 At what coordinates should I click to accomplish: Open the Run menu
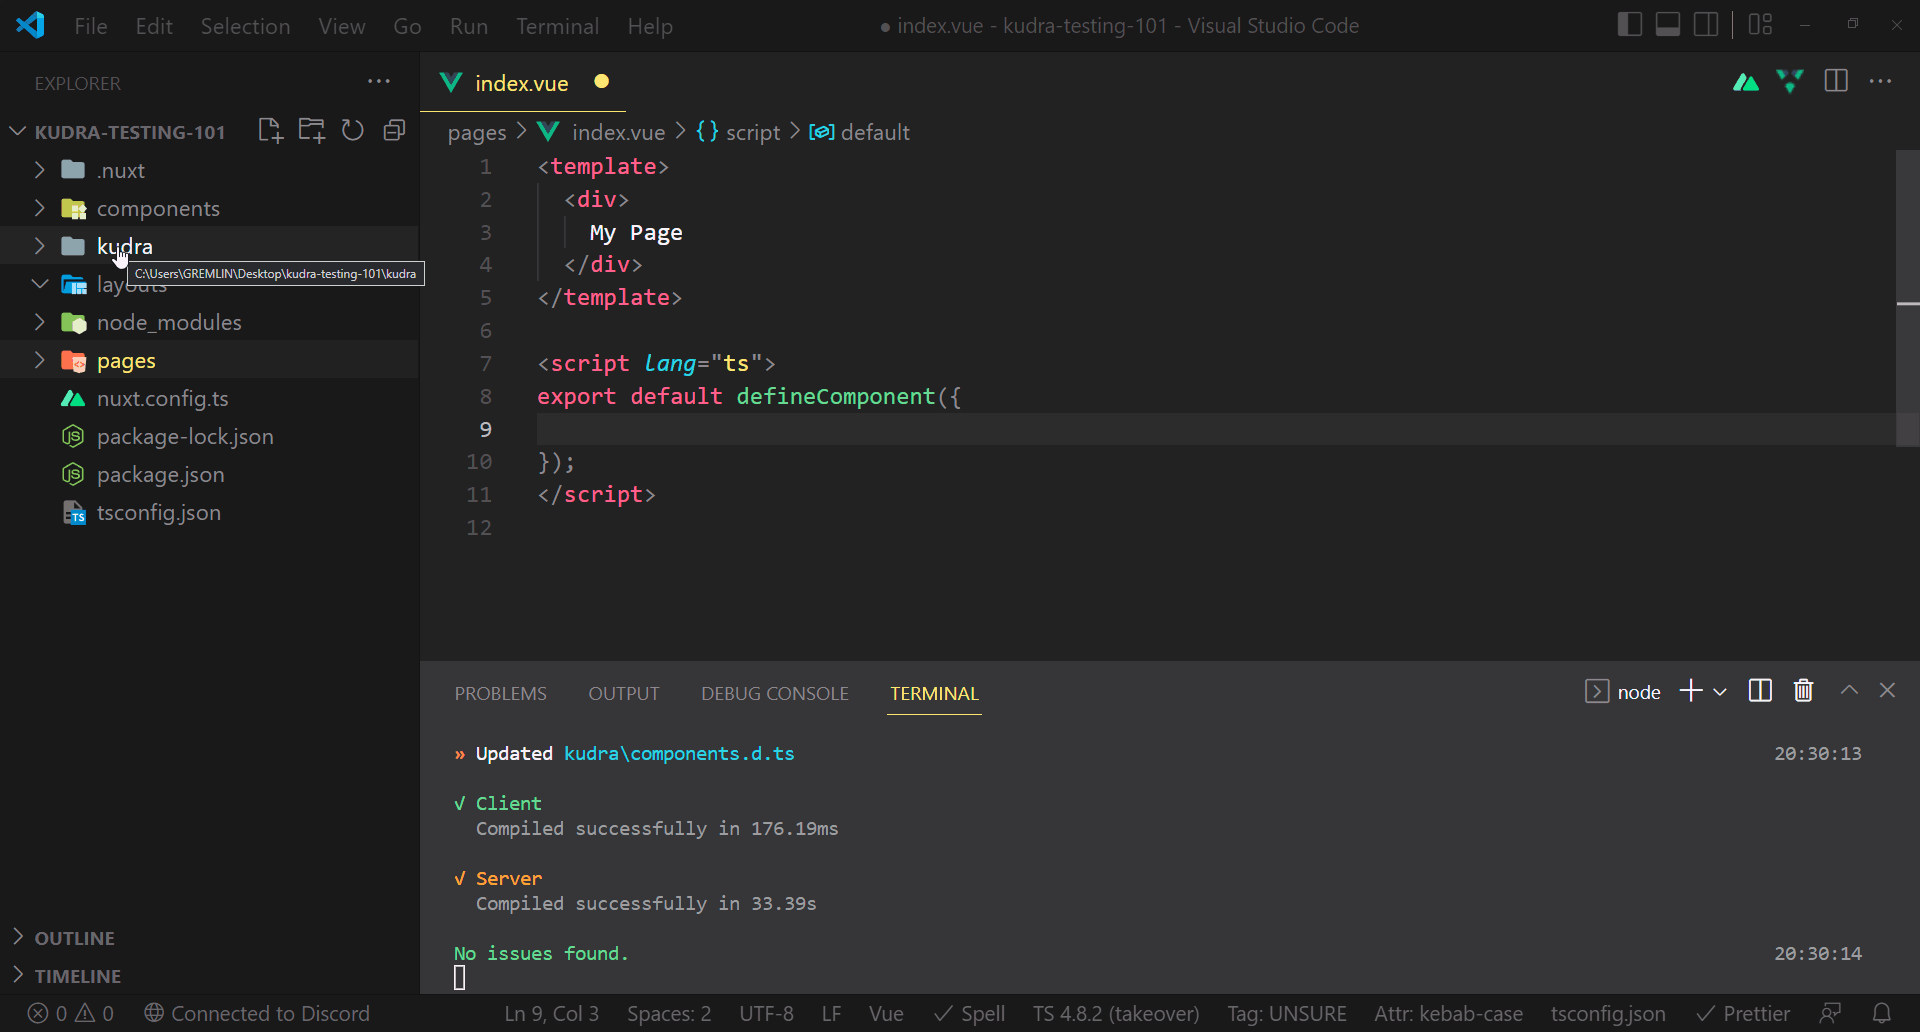click(468, 26)
